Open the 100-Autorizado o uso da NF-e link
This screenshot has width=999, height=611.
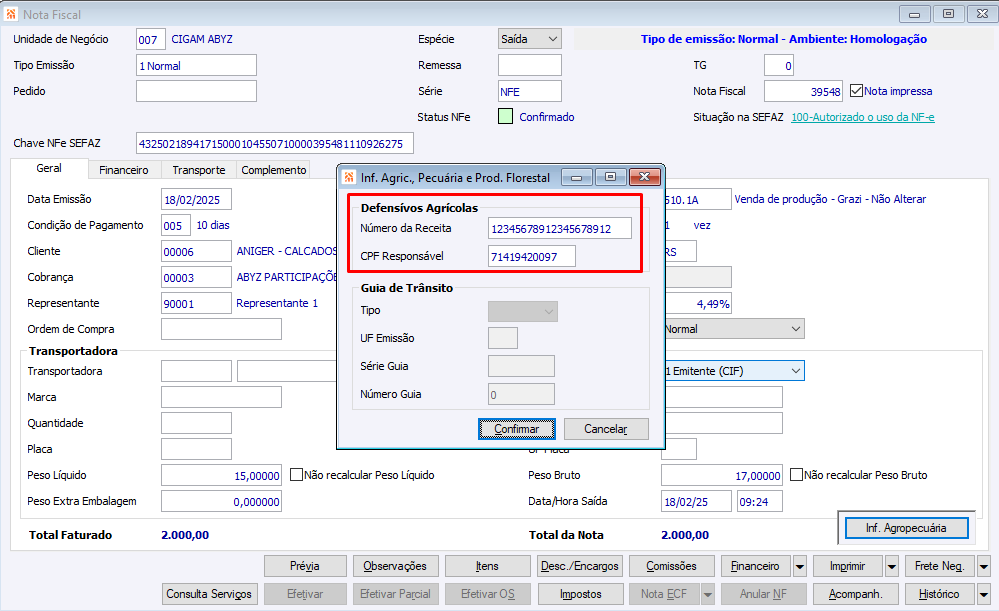[863, 117]
